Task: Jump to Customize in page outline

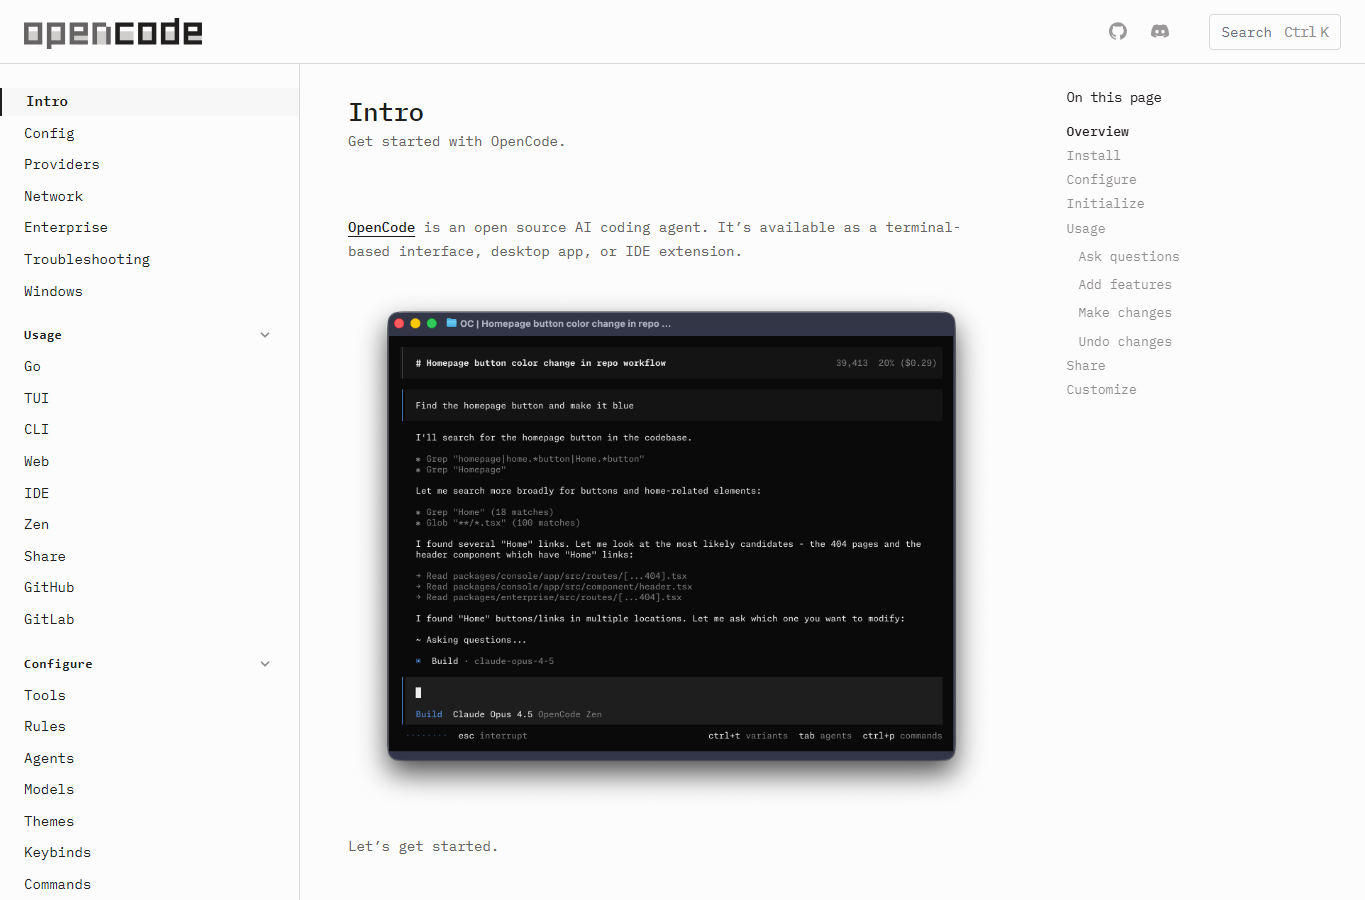Action: 1101,389
